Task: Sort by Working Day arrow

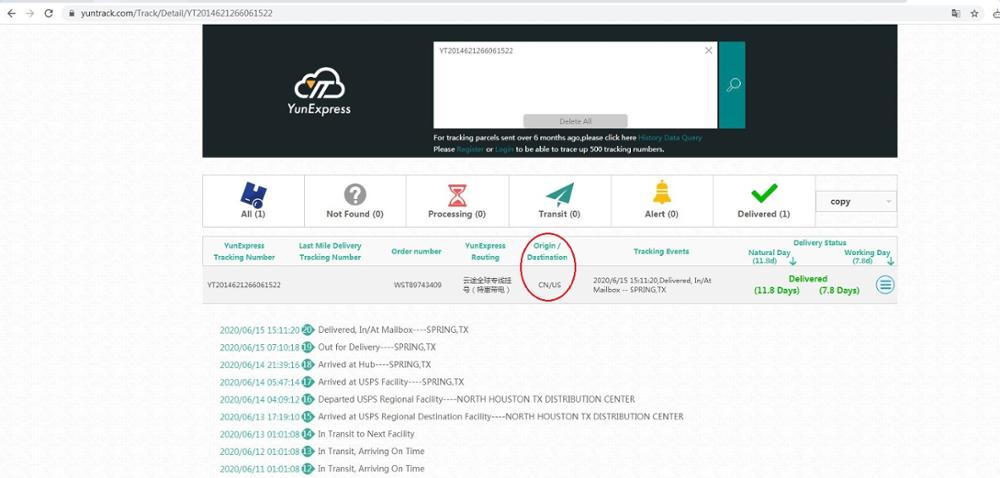Action: point(890,261)
